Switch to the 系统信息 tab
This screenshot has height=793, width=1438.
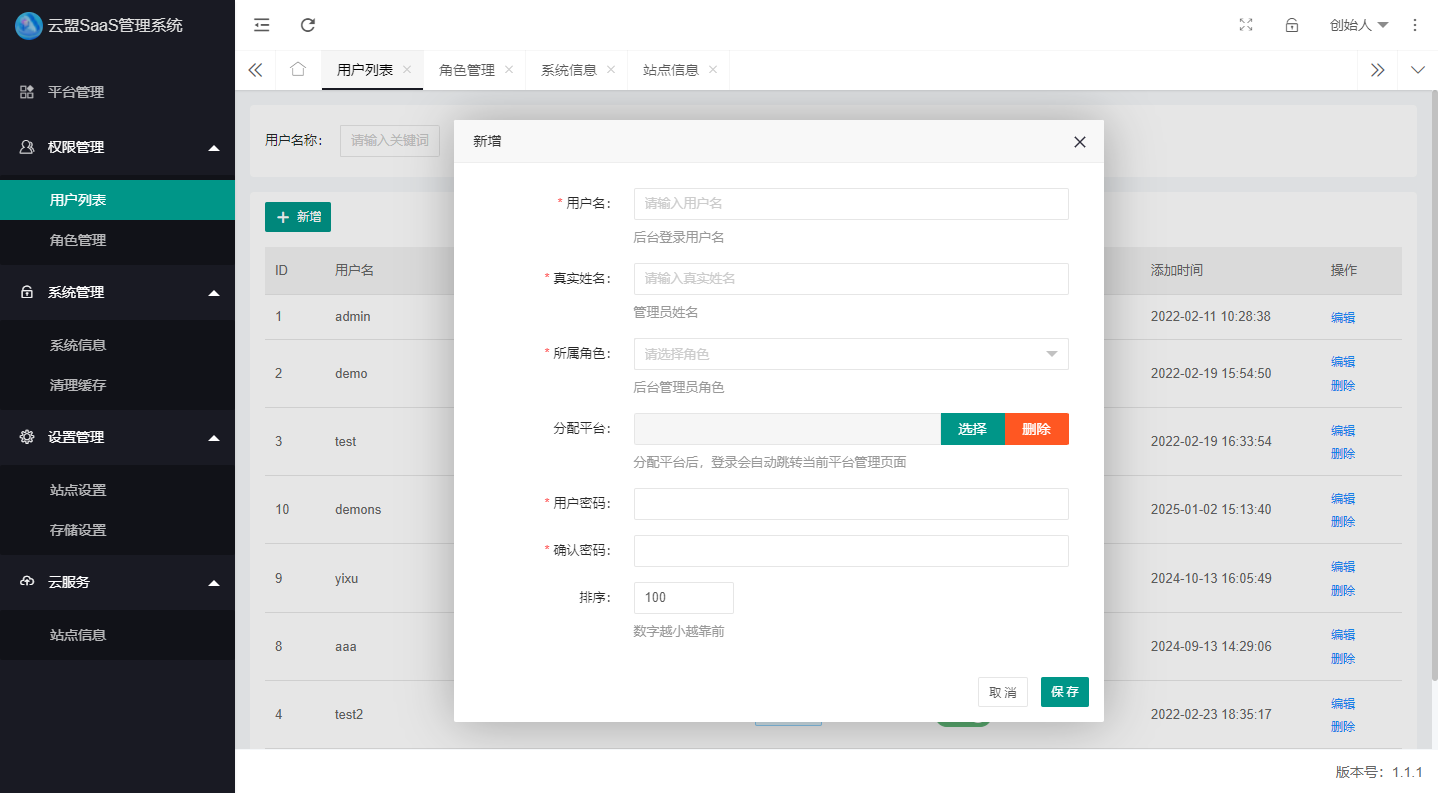click(x=570, y=69)
